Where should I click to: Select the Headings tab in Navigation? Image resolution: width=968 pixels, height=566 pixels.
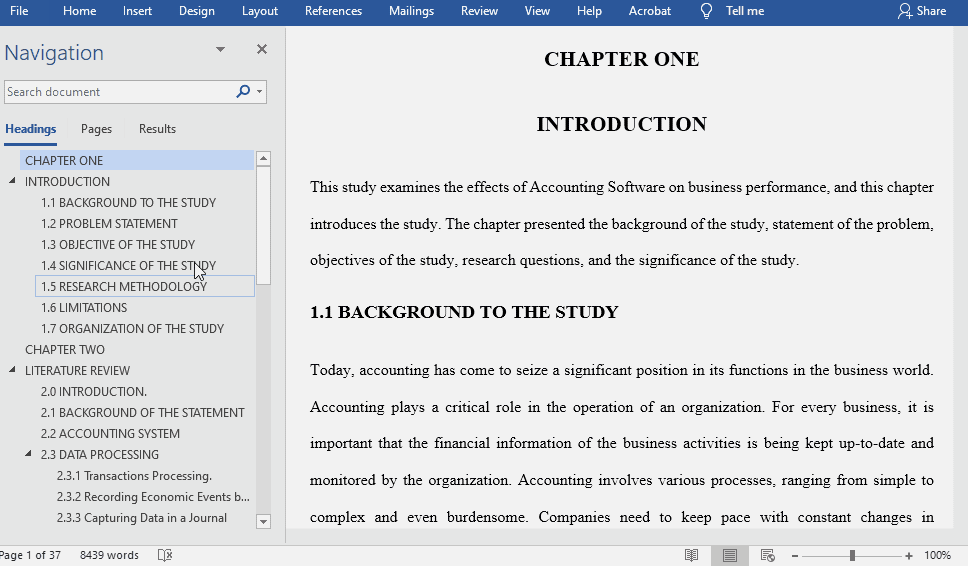click(x=30, y=129)
